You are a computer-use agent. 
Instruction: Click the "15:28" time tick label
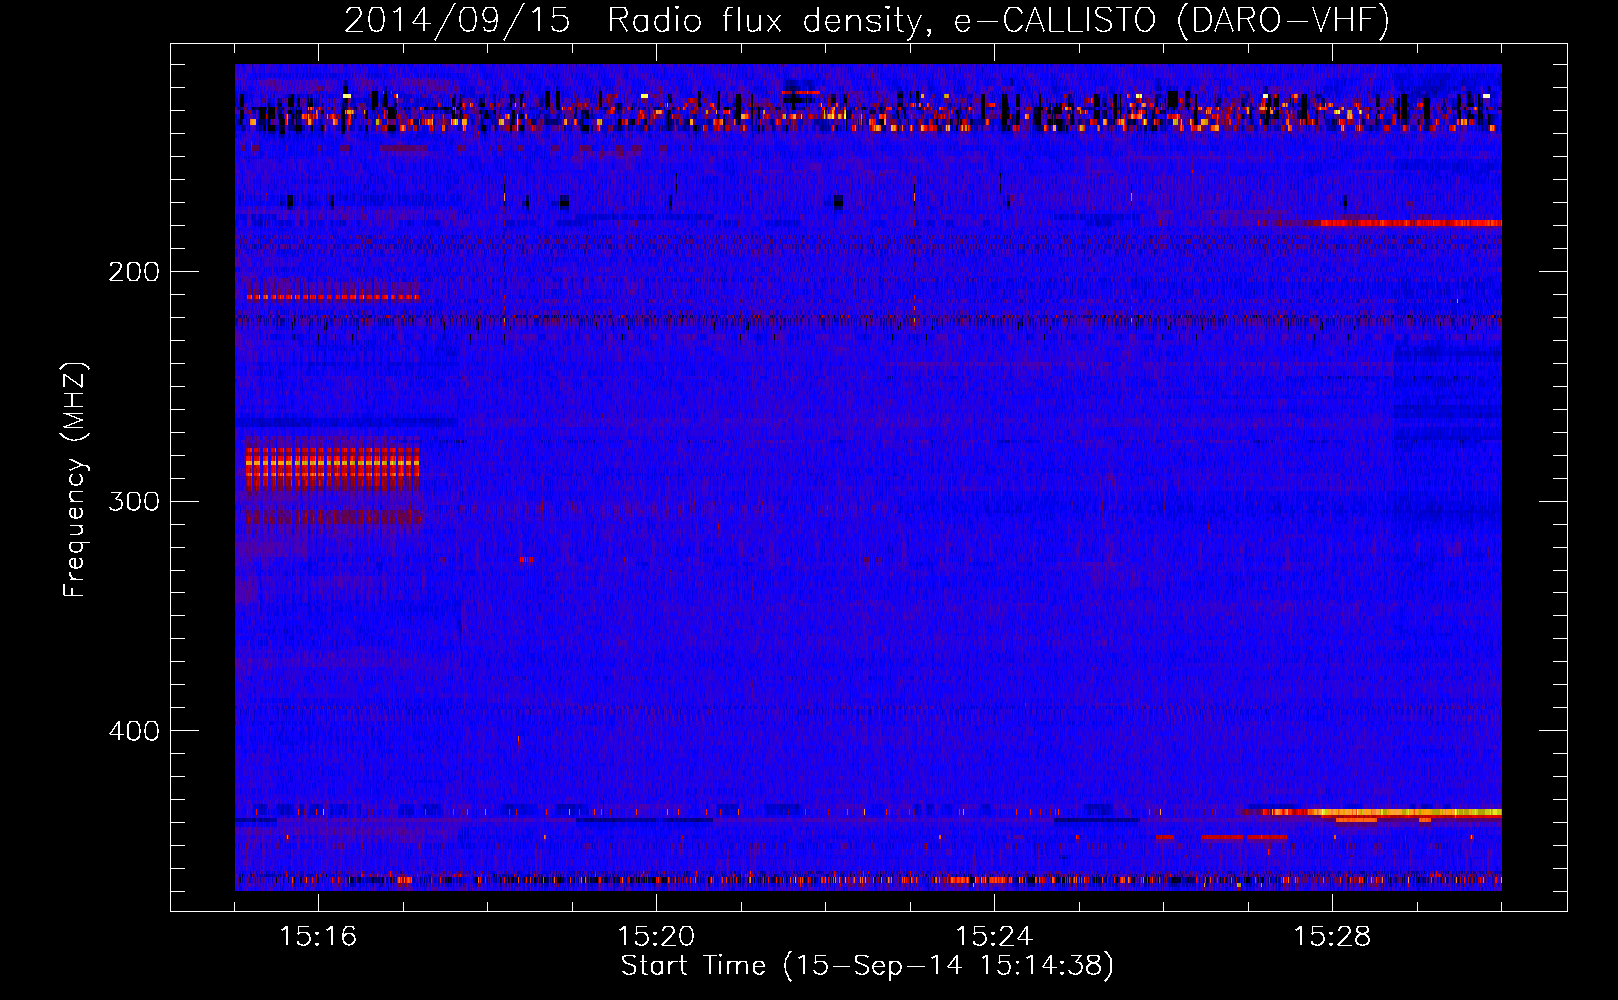point(1332,936)
